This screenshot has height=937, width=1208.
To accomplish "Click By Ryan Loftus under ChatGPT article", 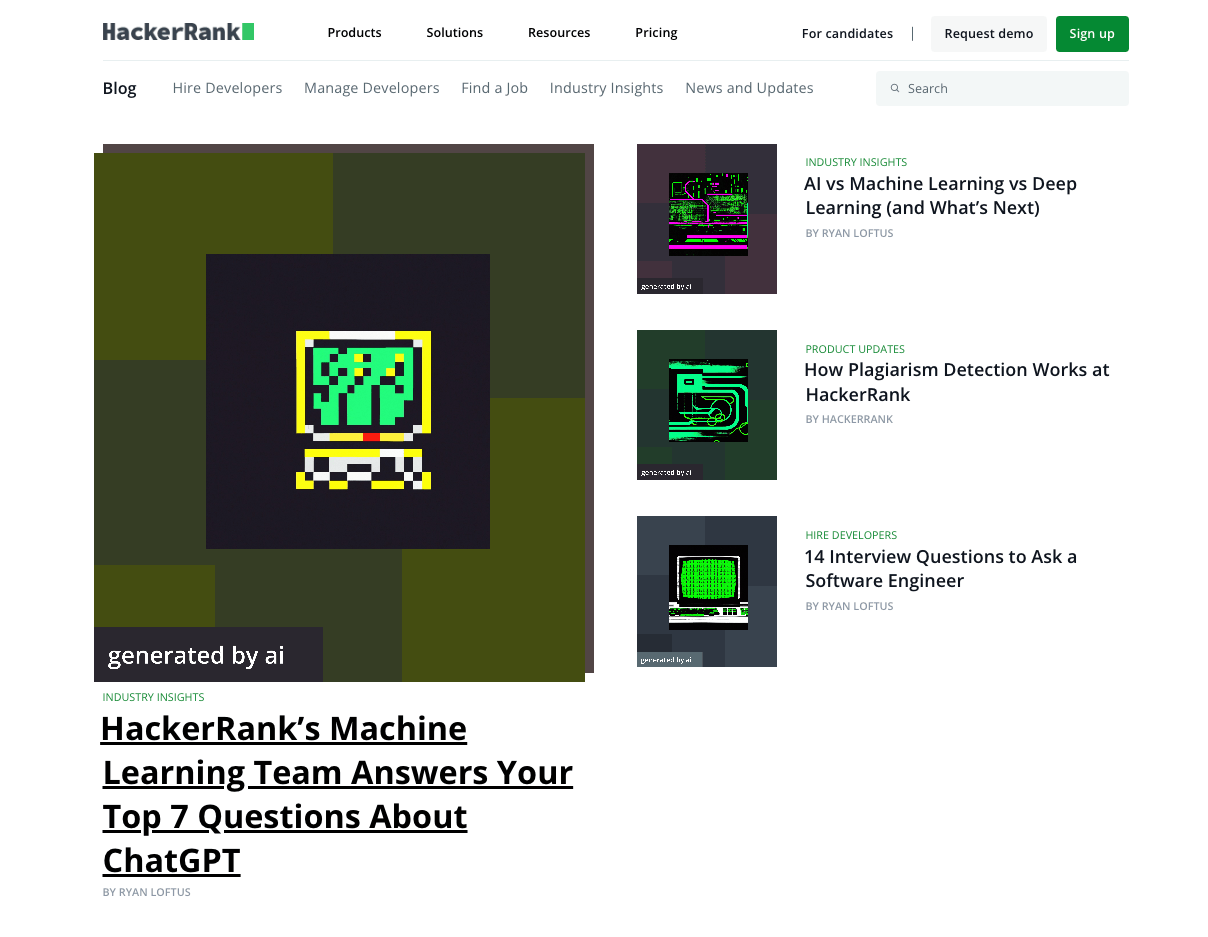I will click(x=146, y=892).
